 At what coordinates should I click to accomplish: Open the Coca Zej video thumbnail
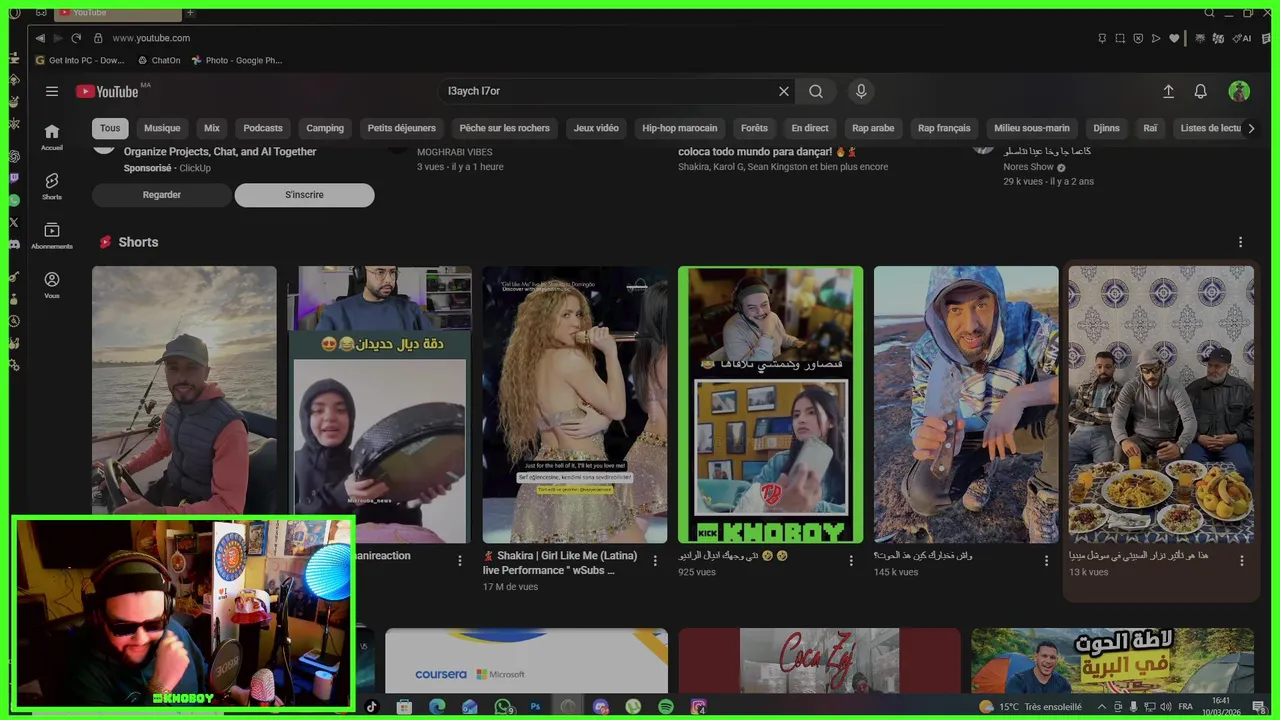click(x=819, y=660)
